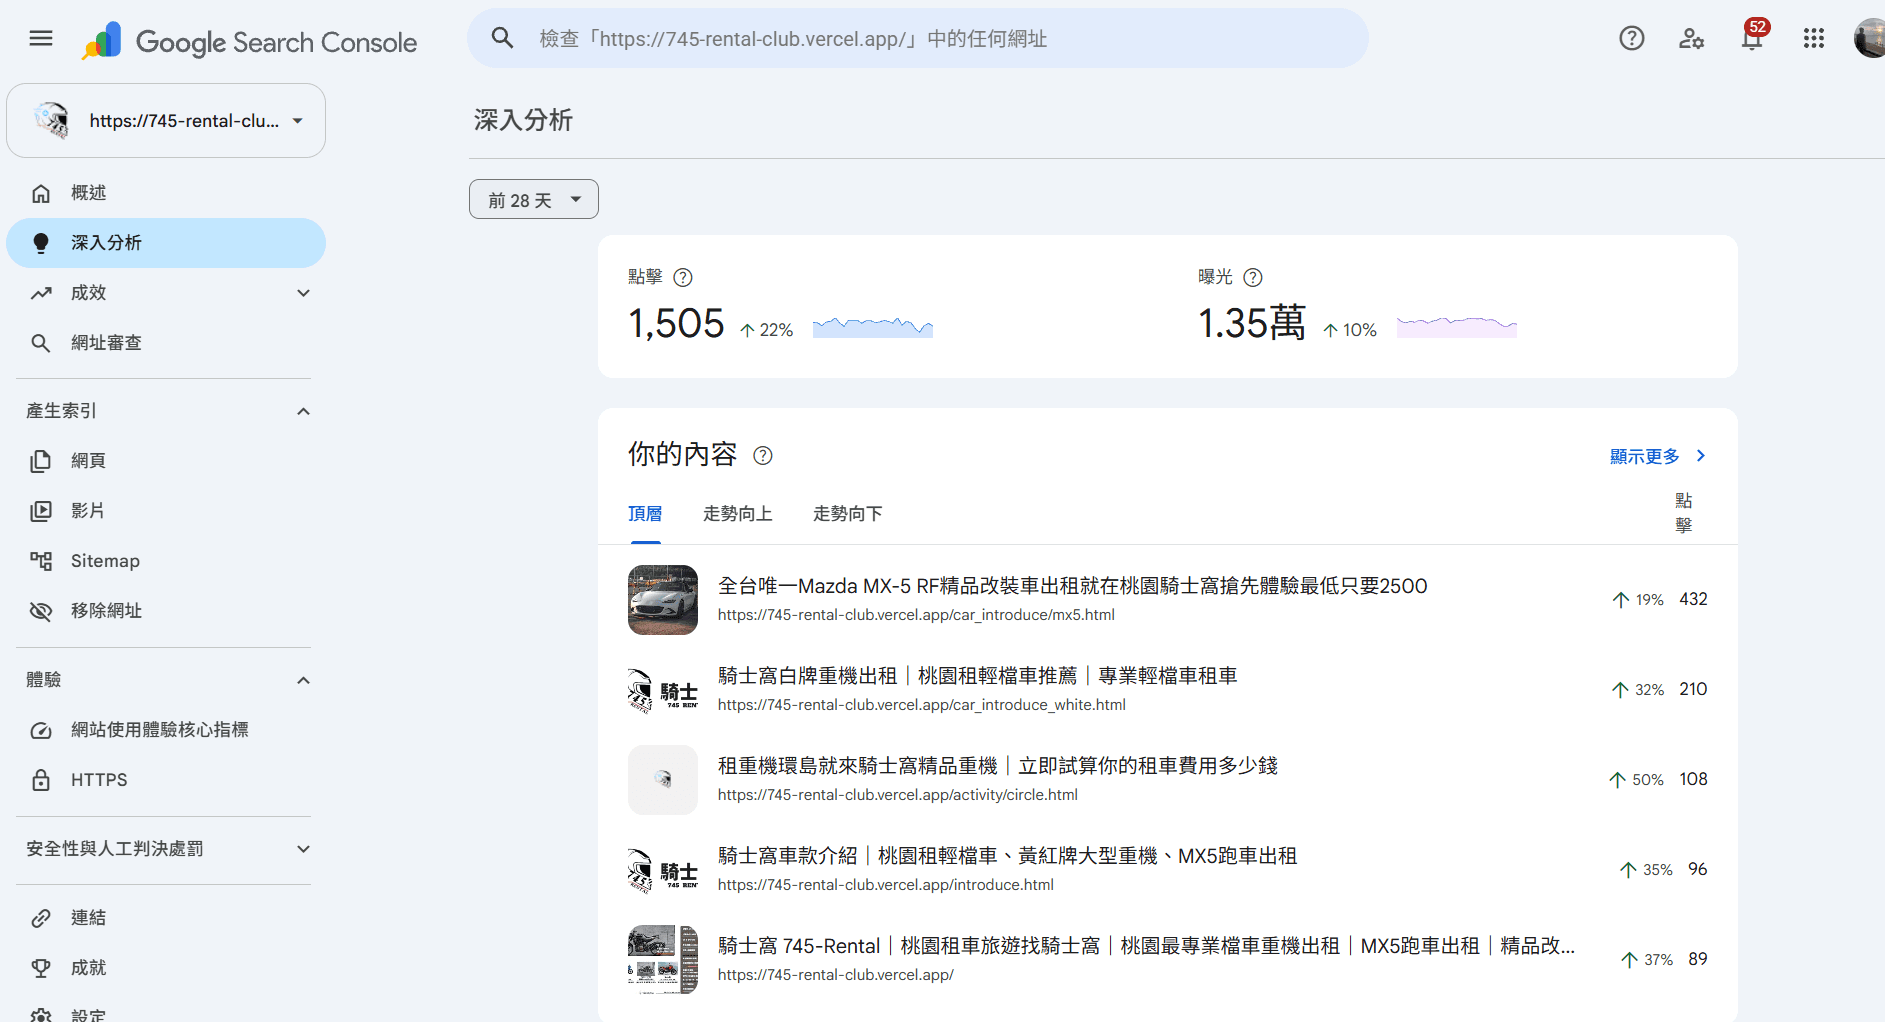Switch to the 走勢向下 tab
The image size is (1885, 1022).
[x=848, y=514]
